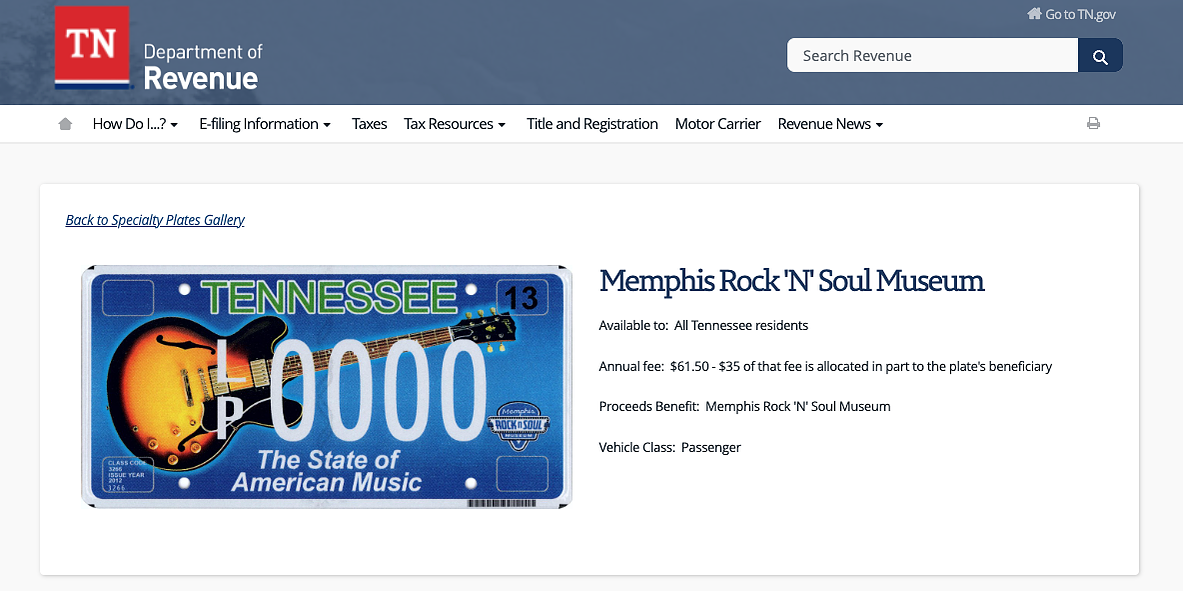Viewport: 1183px width, 591px height.
Task: Click the barcode at plate bottom
Action: pos(502,503)
